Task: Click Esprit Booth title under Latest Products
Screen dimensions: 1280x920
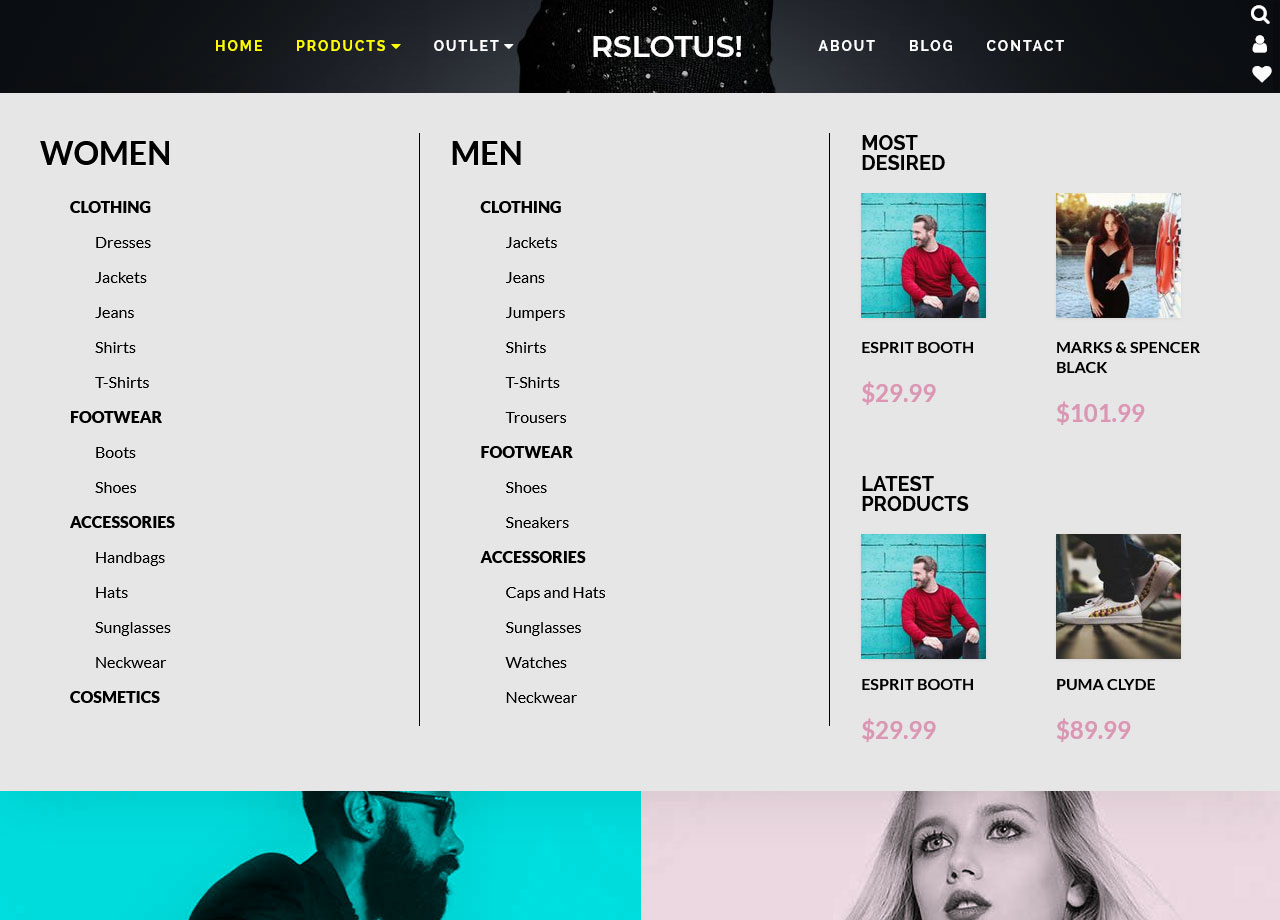Action: pos(917,684)
